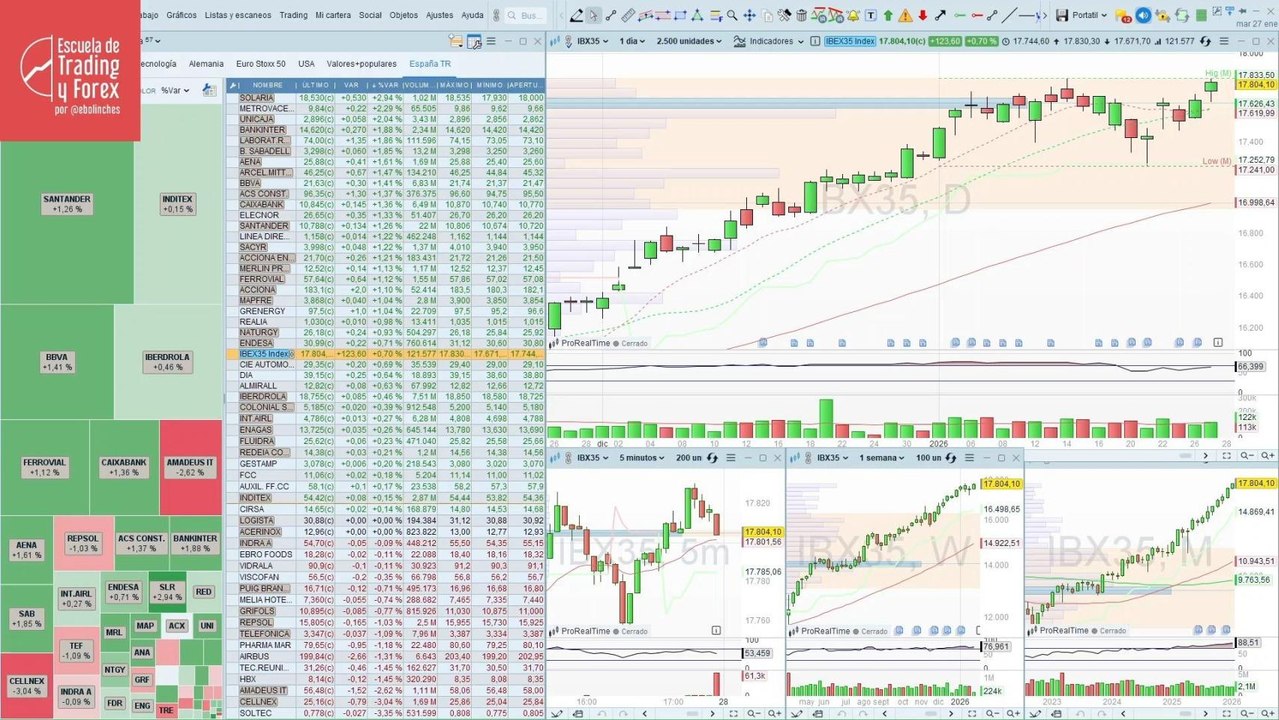Select the GRIFOLS row in the list
The width and height of the screenshot is (1279, 720).
pyautogui.click(x=386, y=610)
